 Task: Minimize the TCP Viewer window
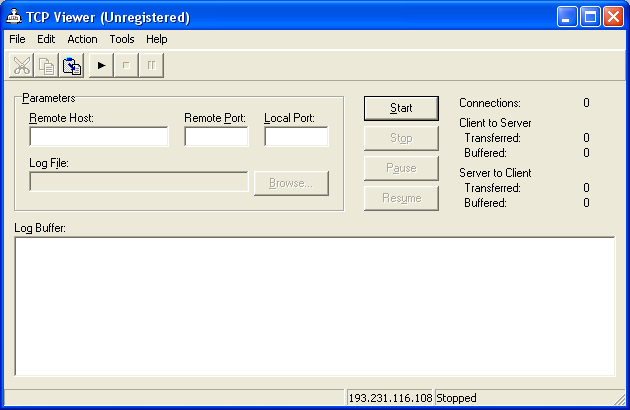(x=567, y=17)
